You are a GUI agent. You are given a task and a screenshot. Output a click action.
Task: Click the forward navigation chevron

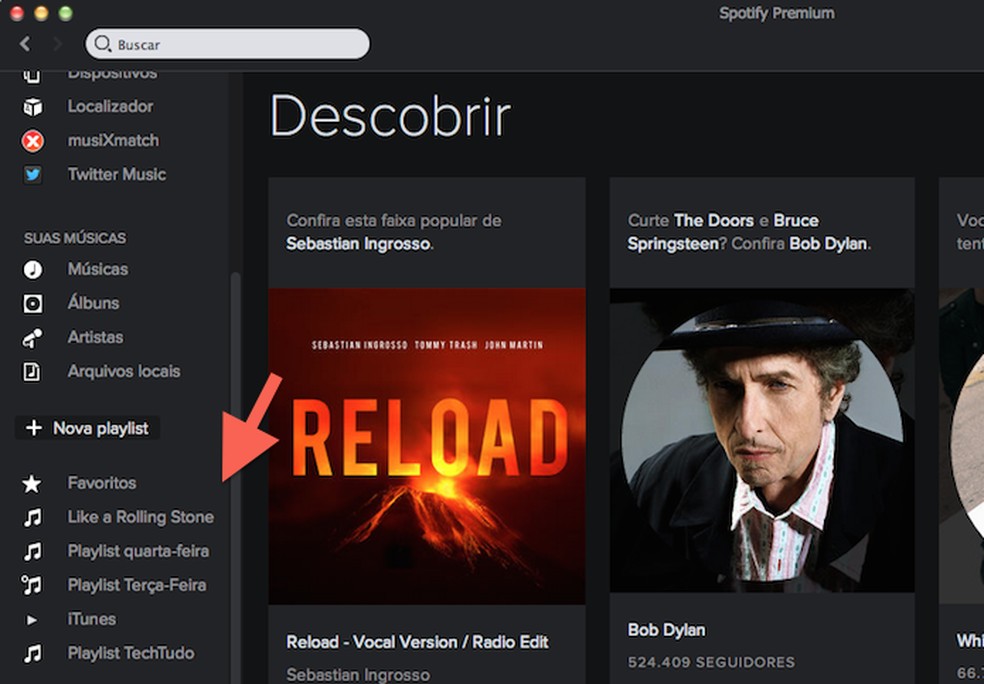click(x=58, y=44)
